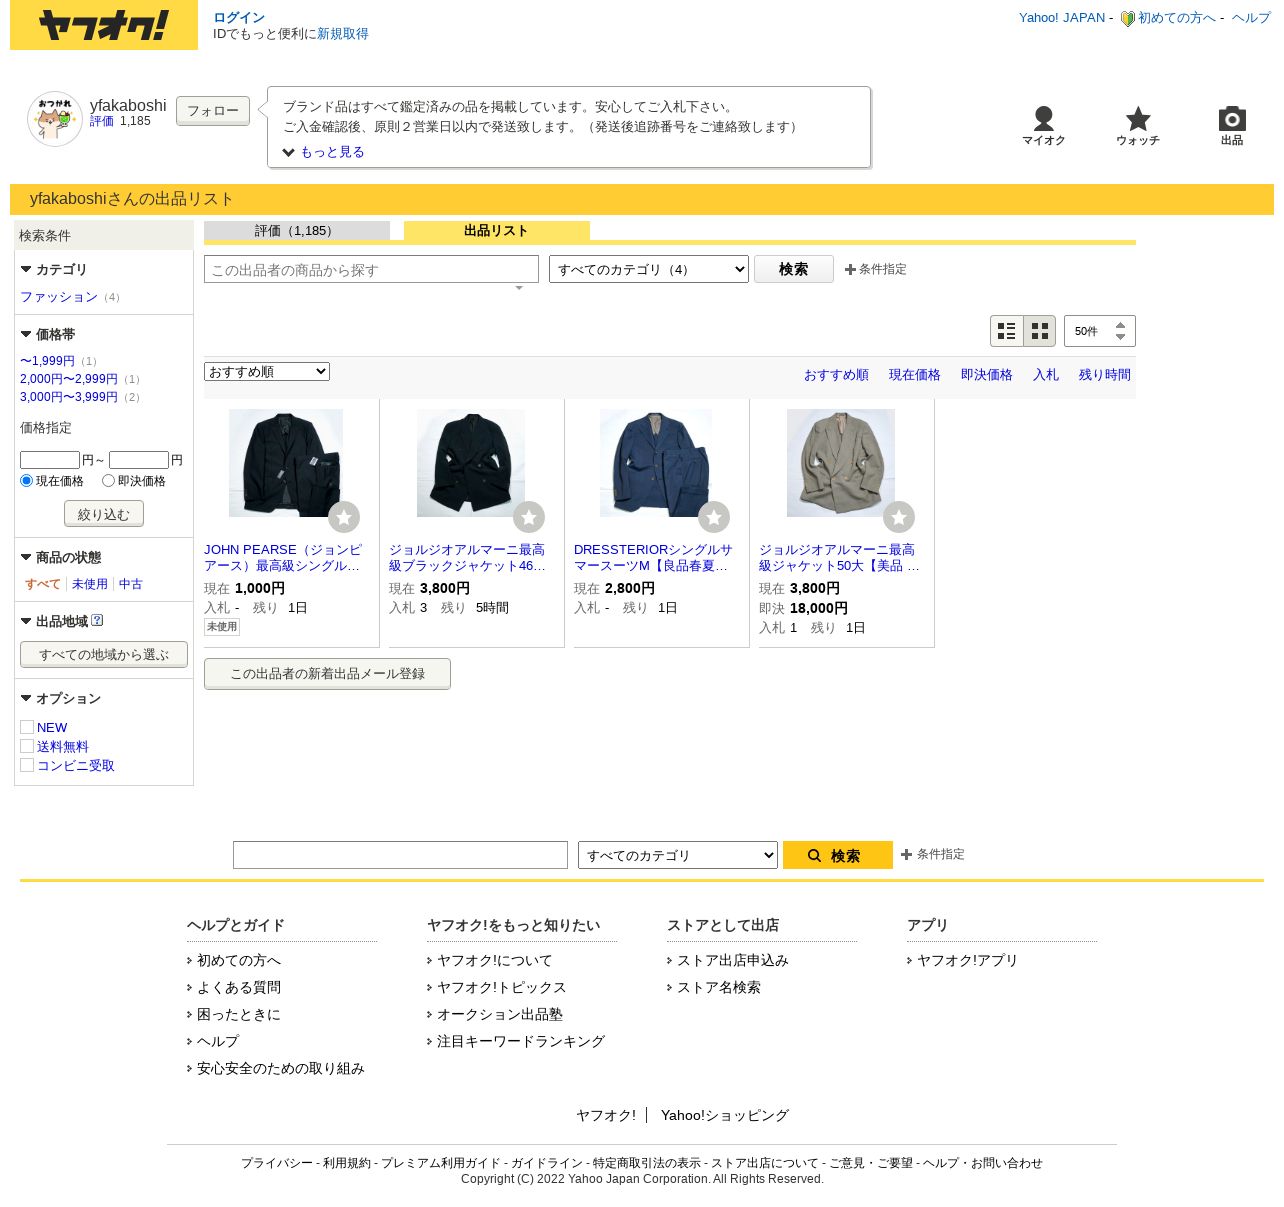The height and width of the screenshot is (1207, 1284).
Task: Click the 出品地域 help question icon
Action: click(x=97, y=620)
